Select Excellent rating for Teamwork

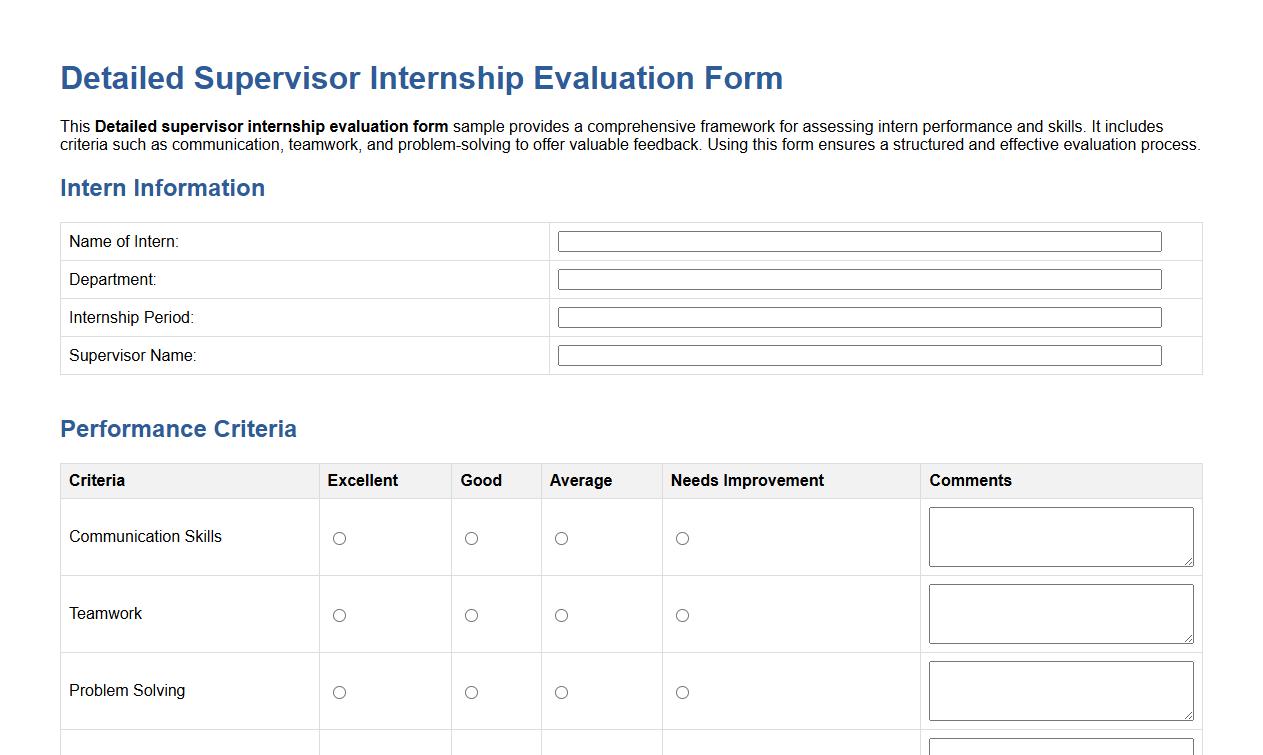(339, 615)
